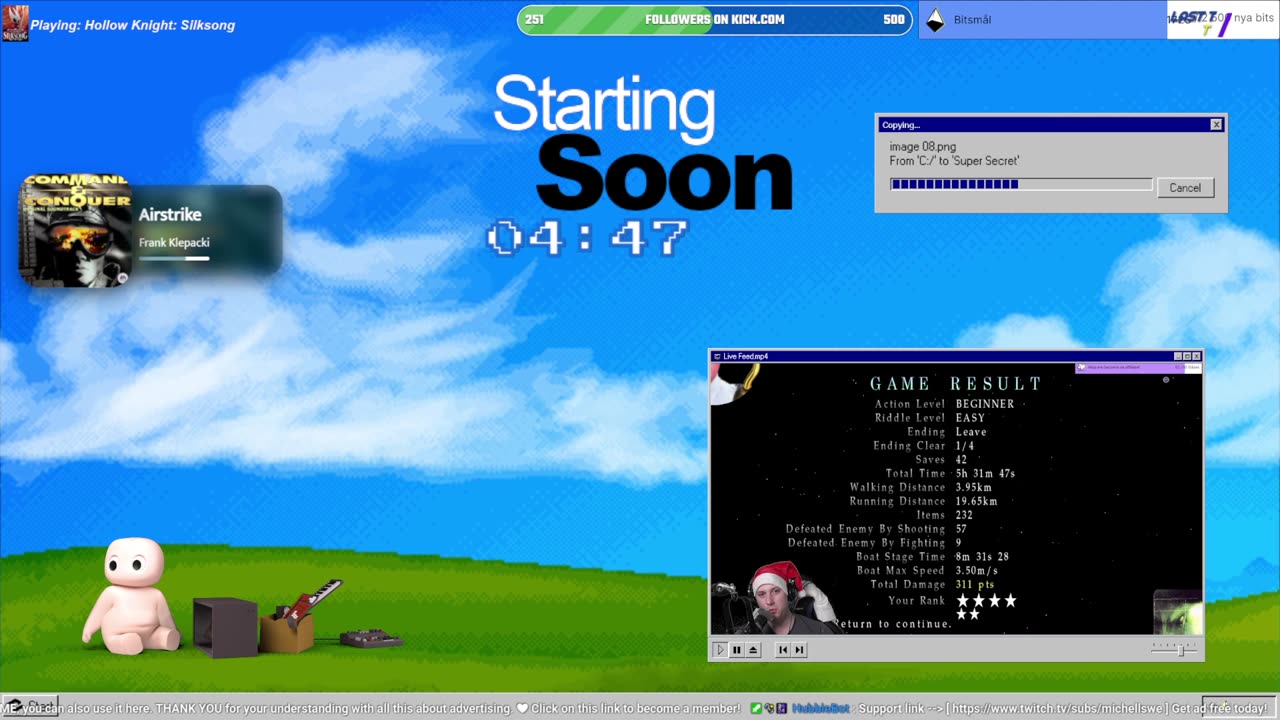Click 'Click on this link to become a member!'
This screenshot has height=720, width=1280.
click(636, 708)
